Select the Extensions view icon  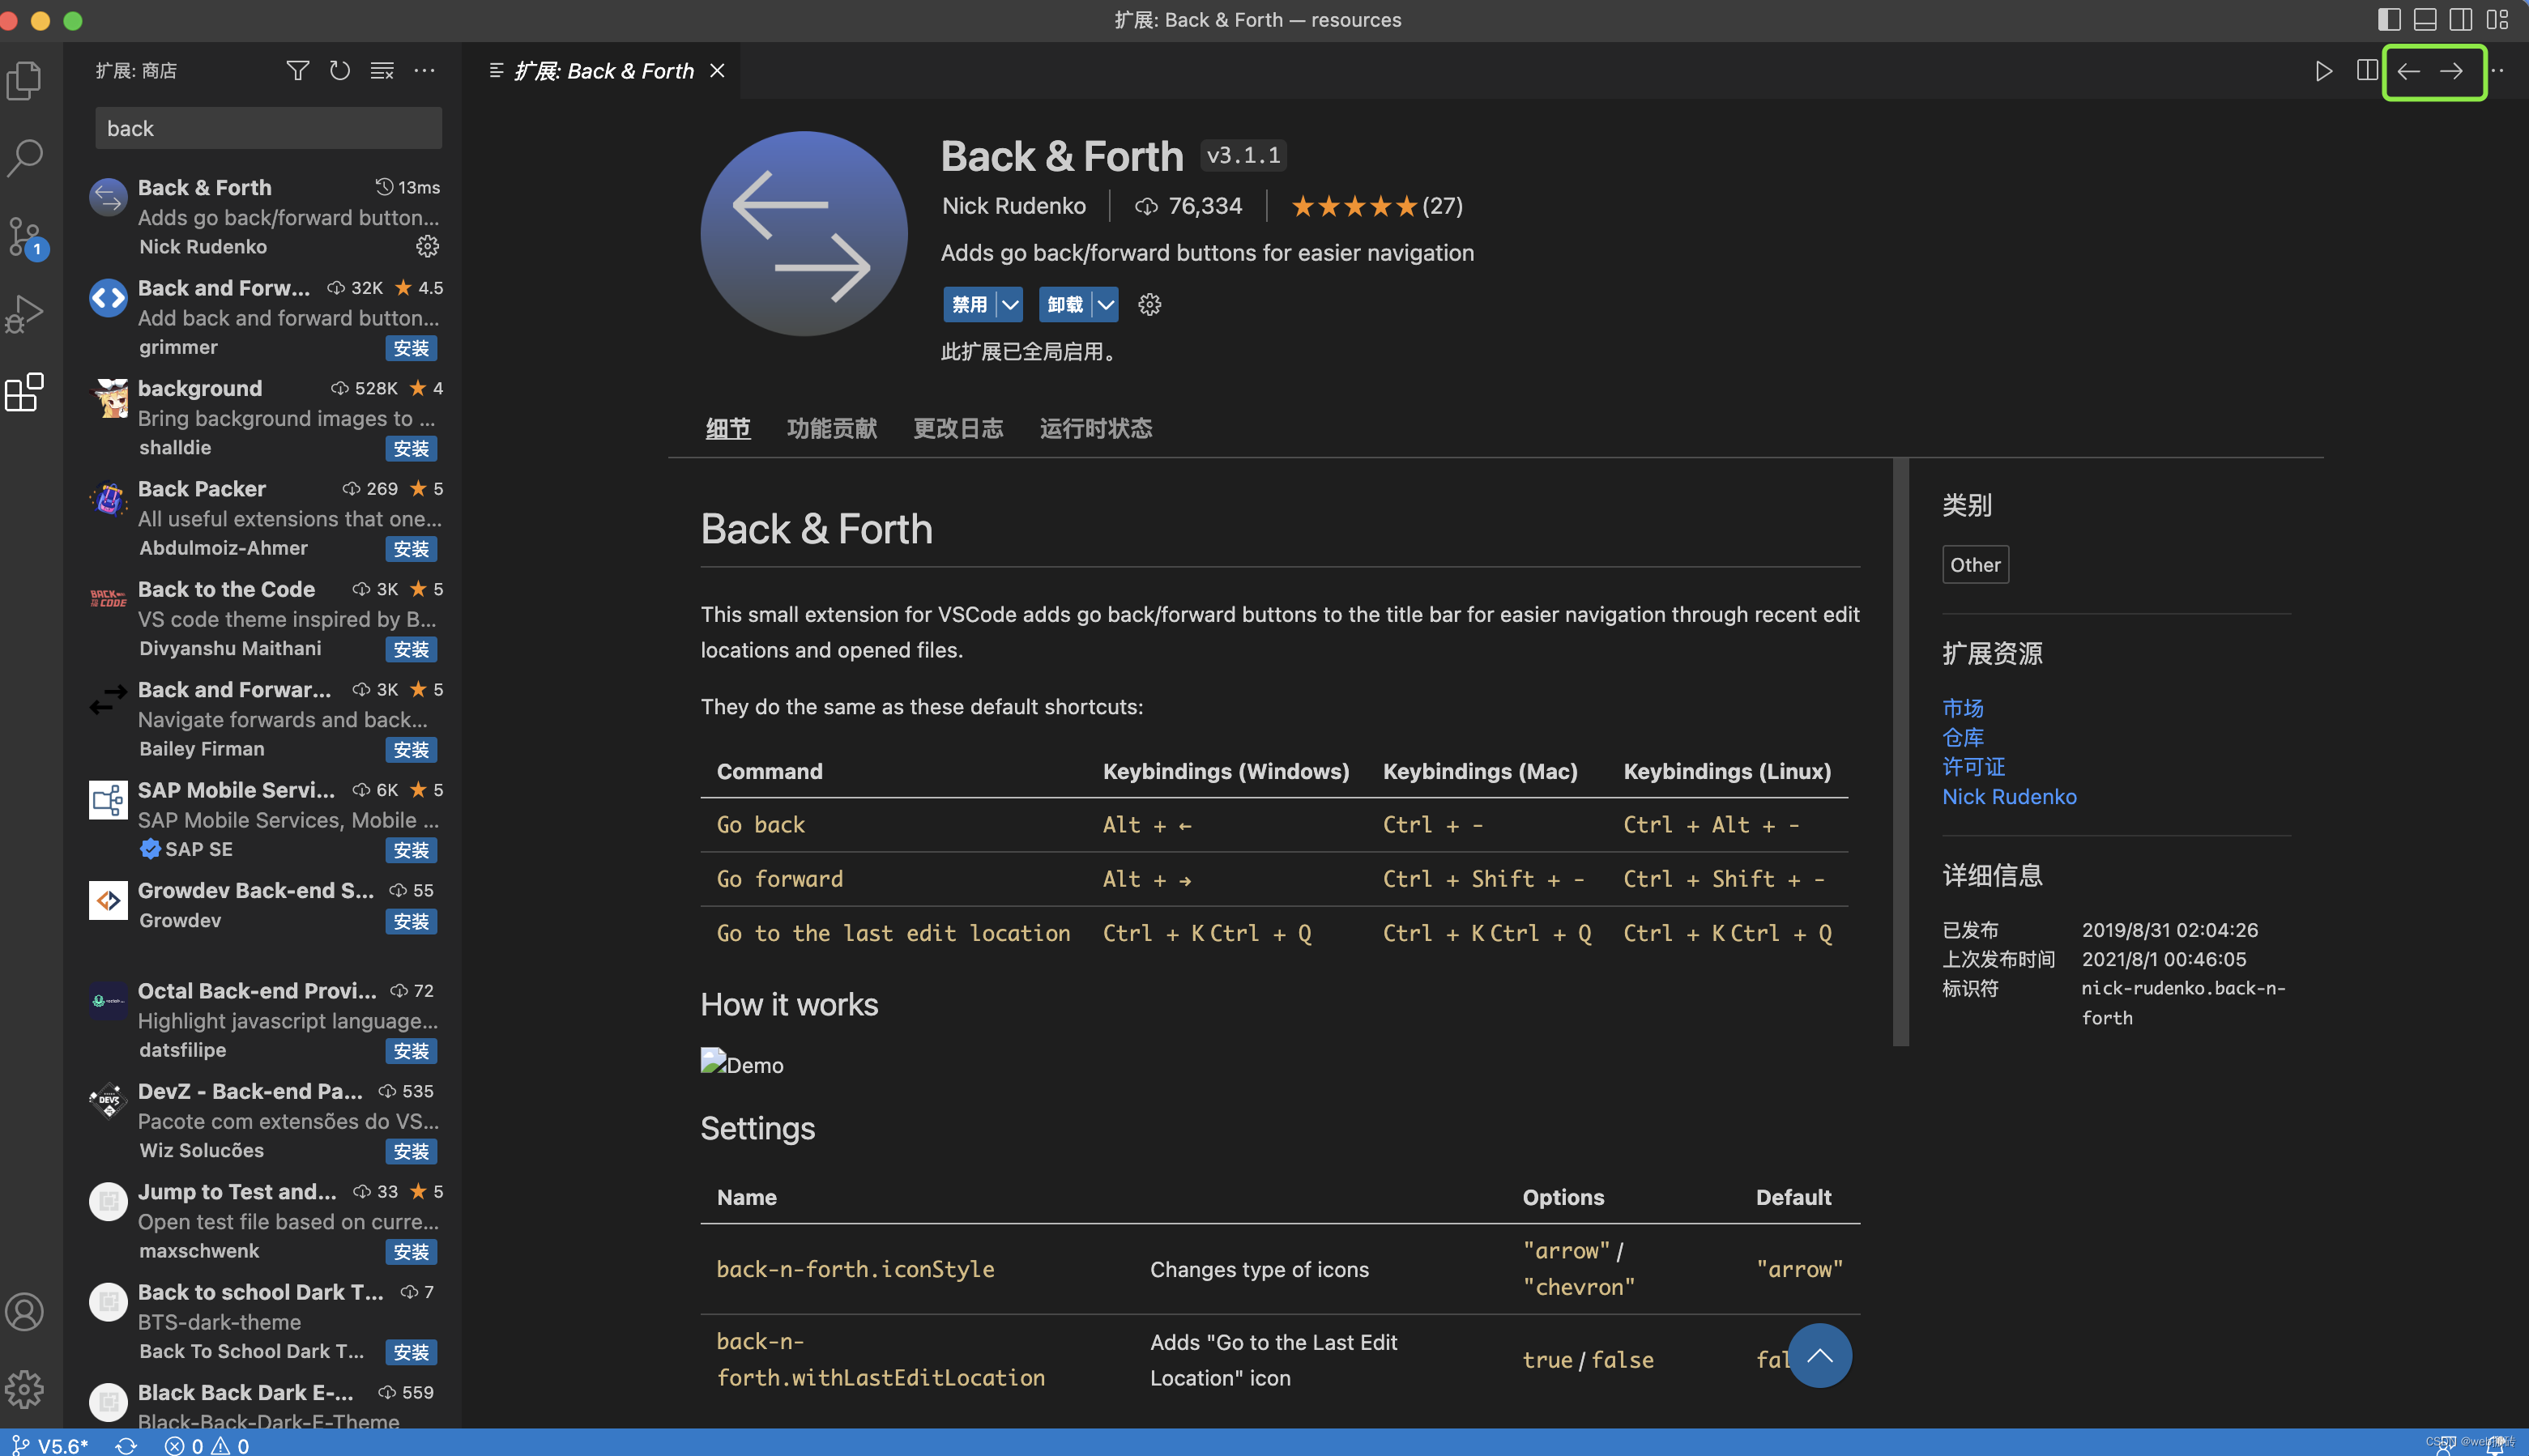coord(25,393)
